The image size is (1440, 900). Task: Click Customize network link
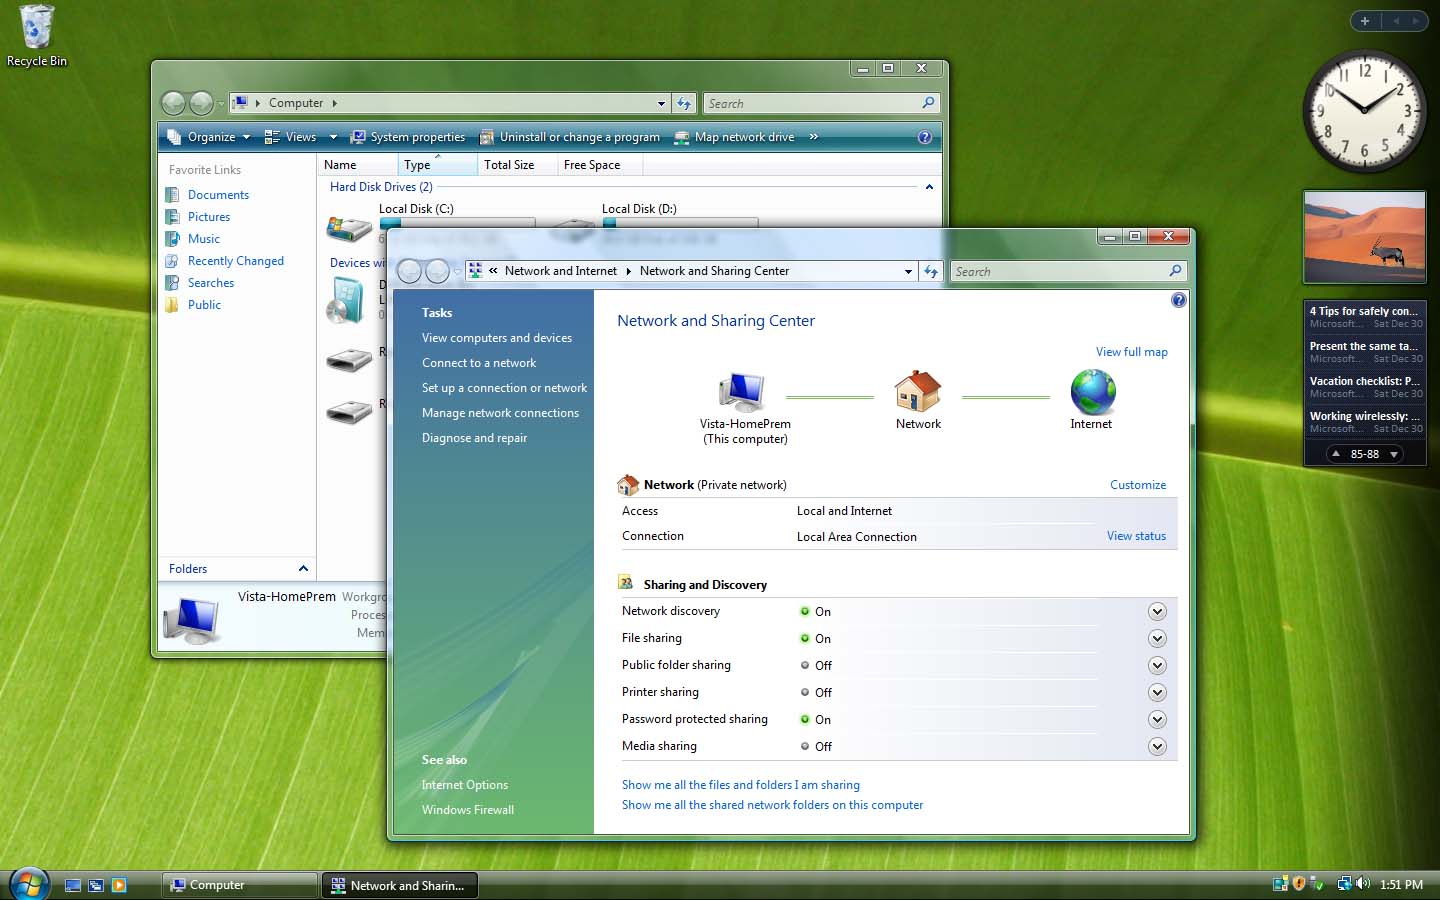click(x=1138, y=485)
